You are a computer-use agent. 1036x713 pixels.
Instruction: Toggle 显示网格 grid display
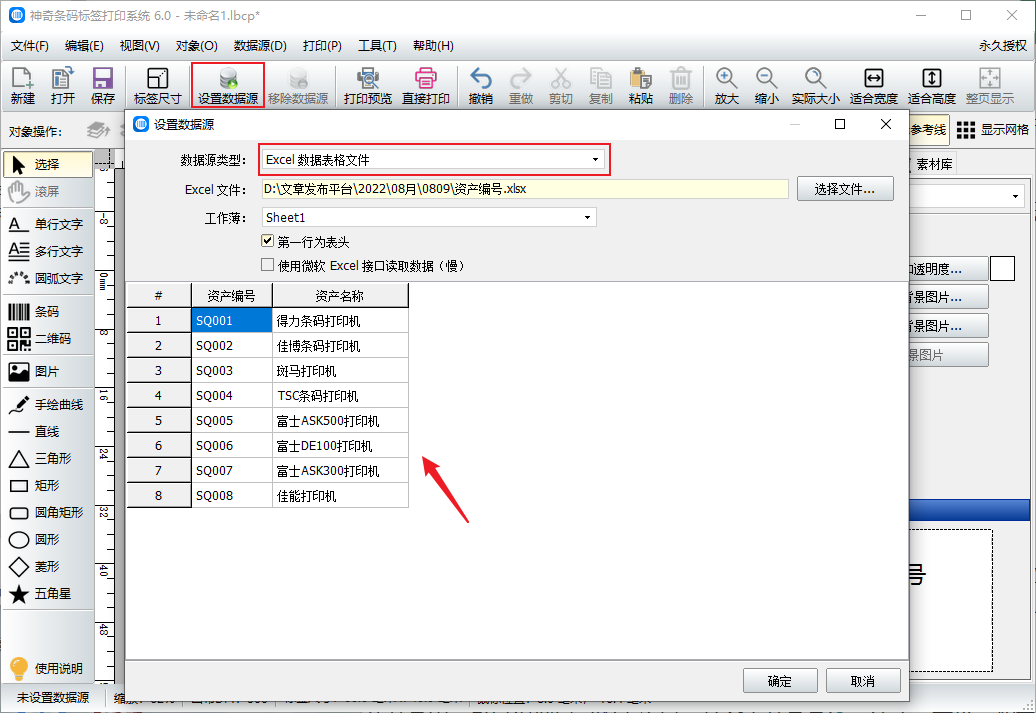coord(992,130)
